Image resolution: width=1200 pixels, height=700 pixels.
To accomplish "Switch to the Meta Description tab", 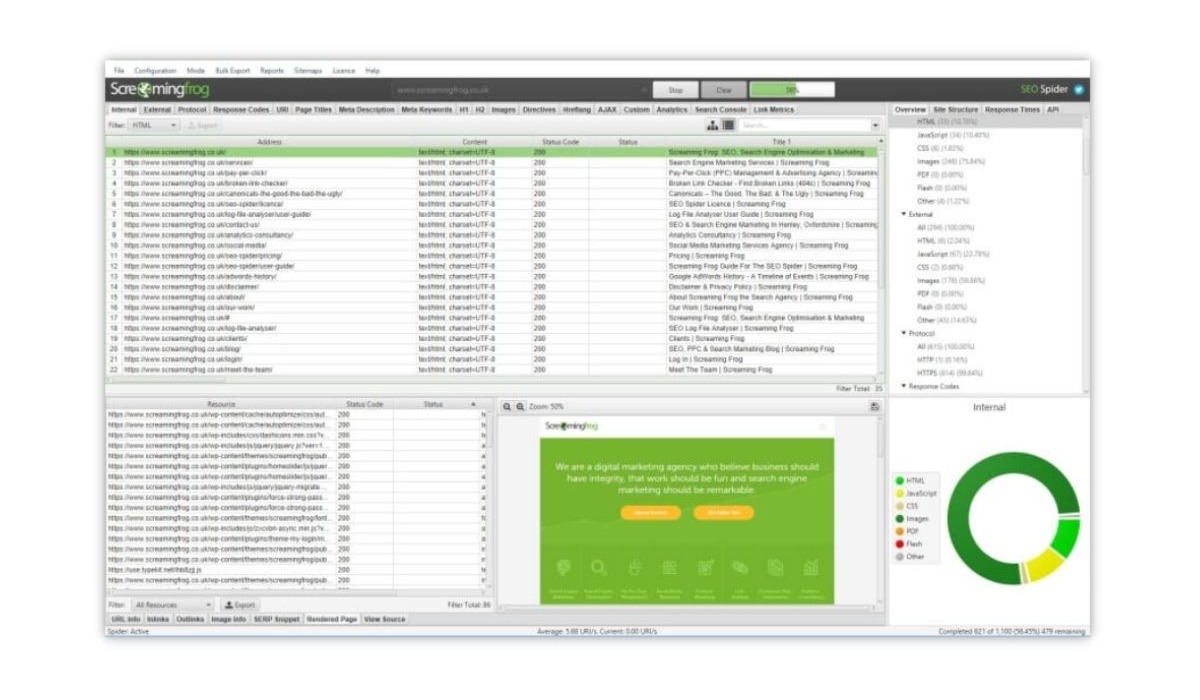I will [367, 110].
